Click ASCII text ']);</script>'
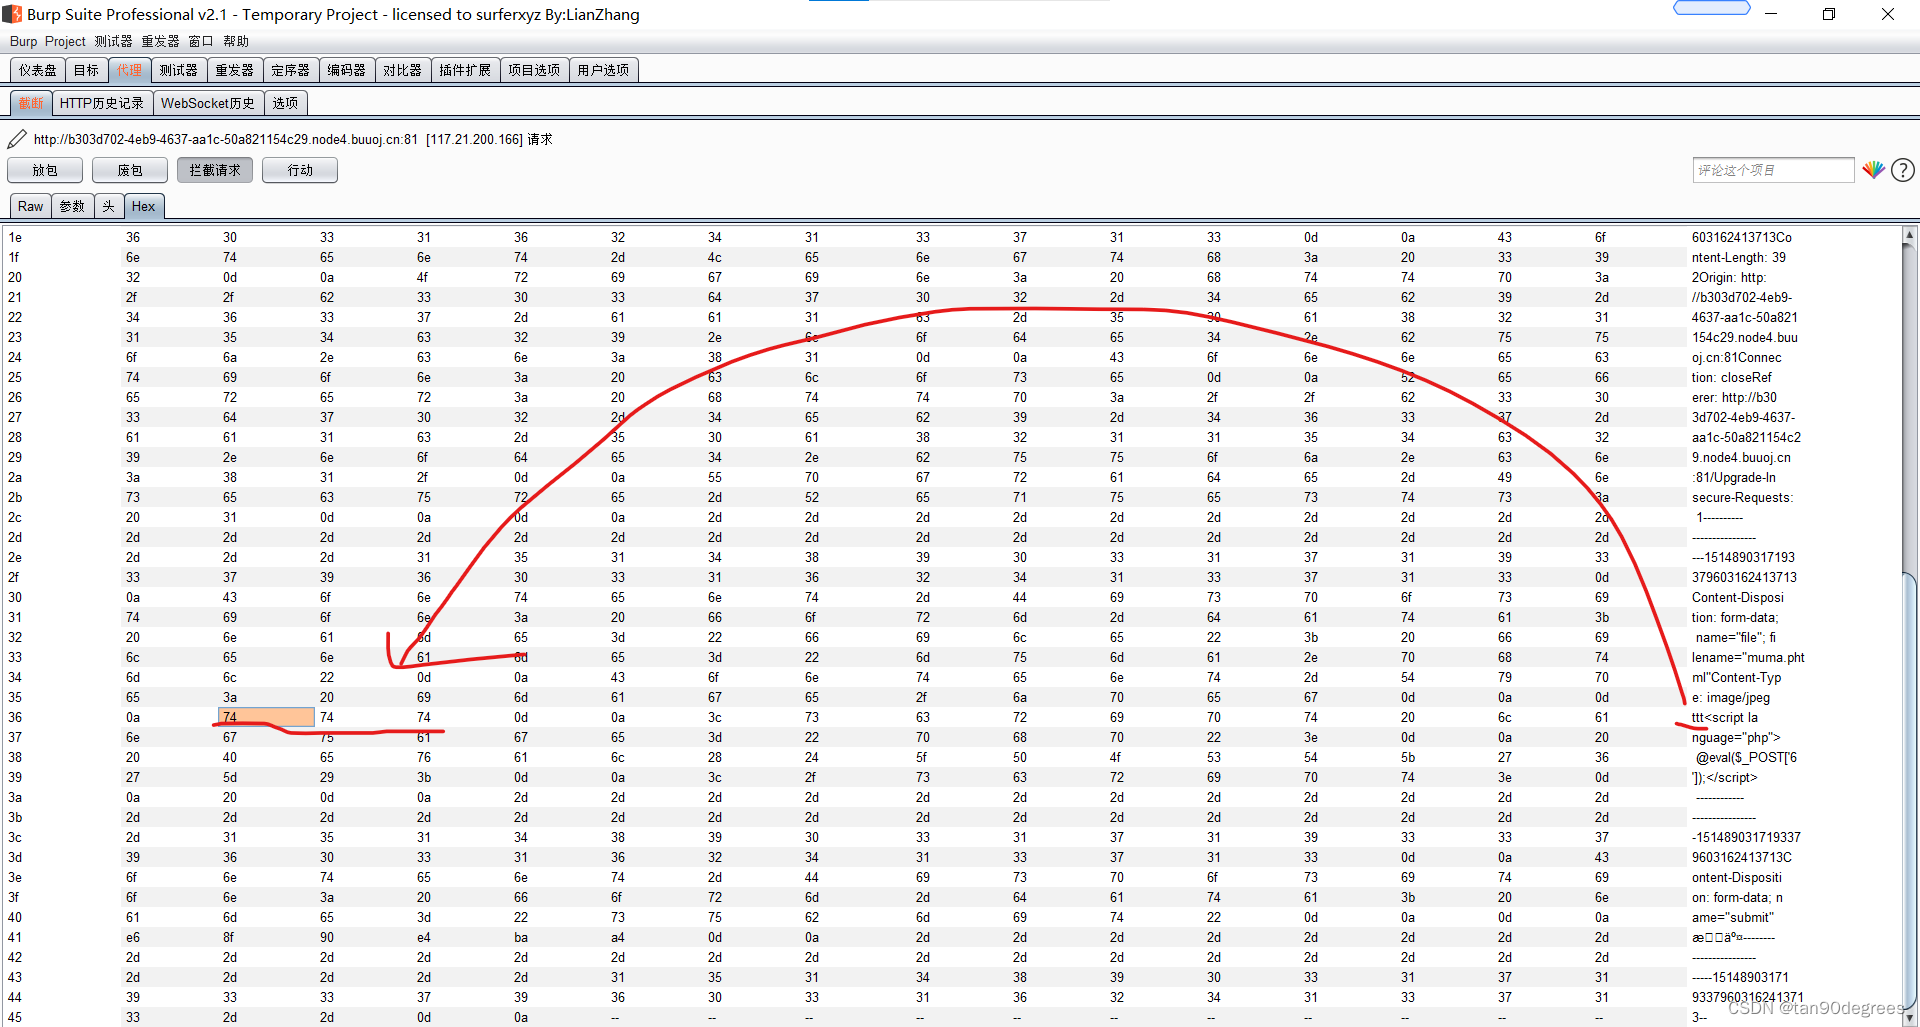This screenshot has height=1027, width=1920. pyautogui.click(x=1724, y=777)
